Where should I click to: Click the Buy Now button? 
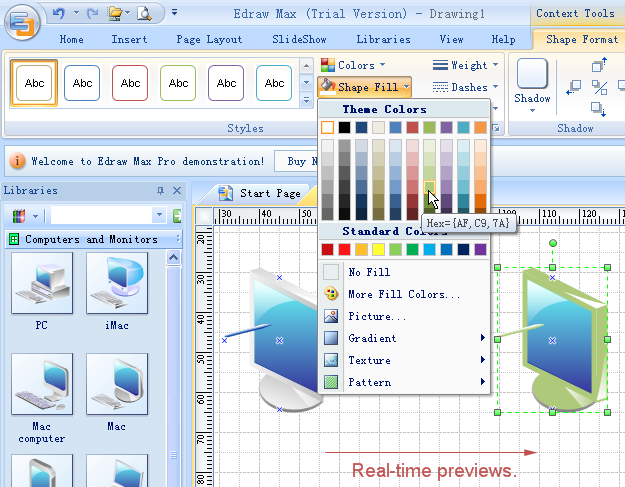pyautogui.click(x=298, y=161)
